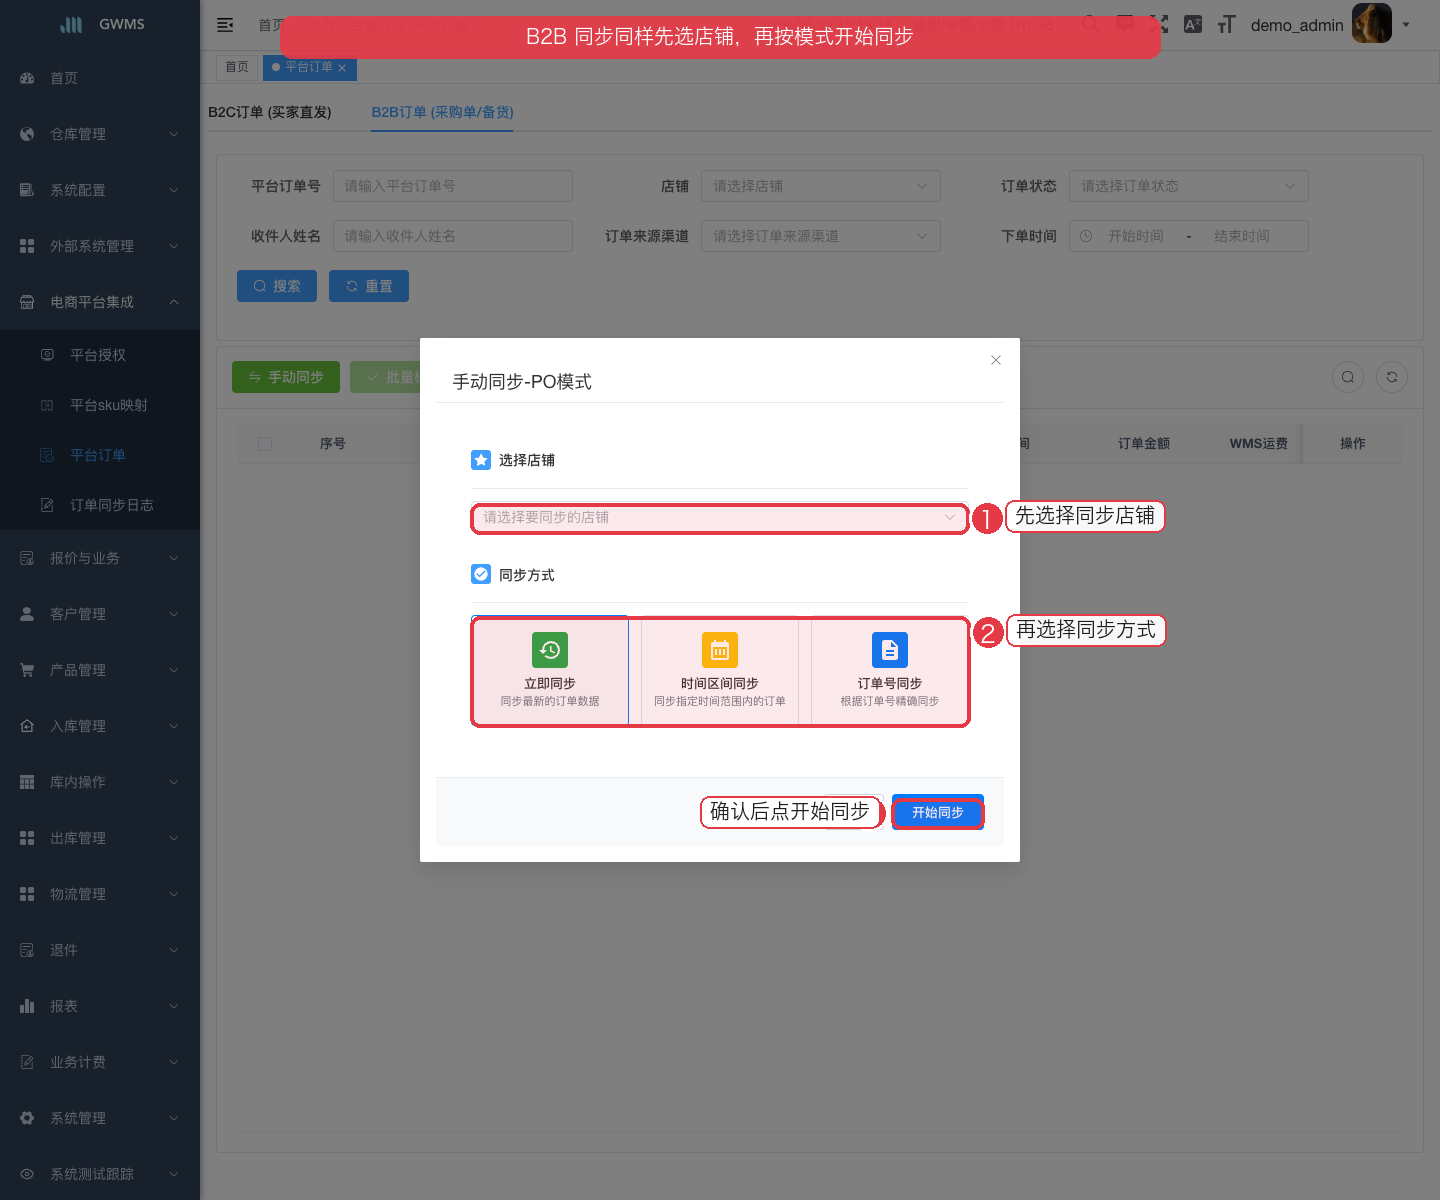This screenshot has height=1200, width=1440.
Task: Expand 报表 sidebar menu
Action: [x=100, y=1006]
